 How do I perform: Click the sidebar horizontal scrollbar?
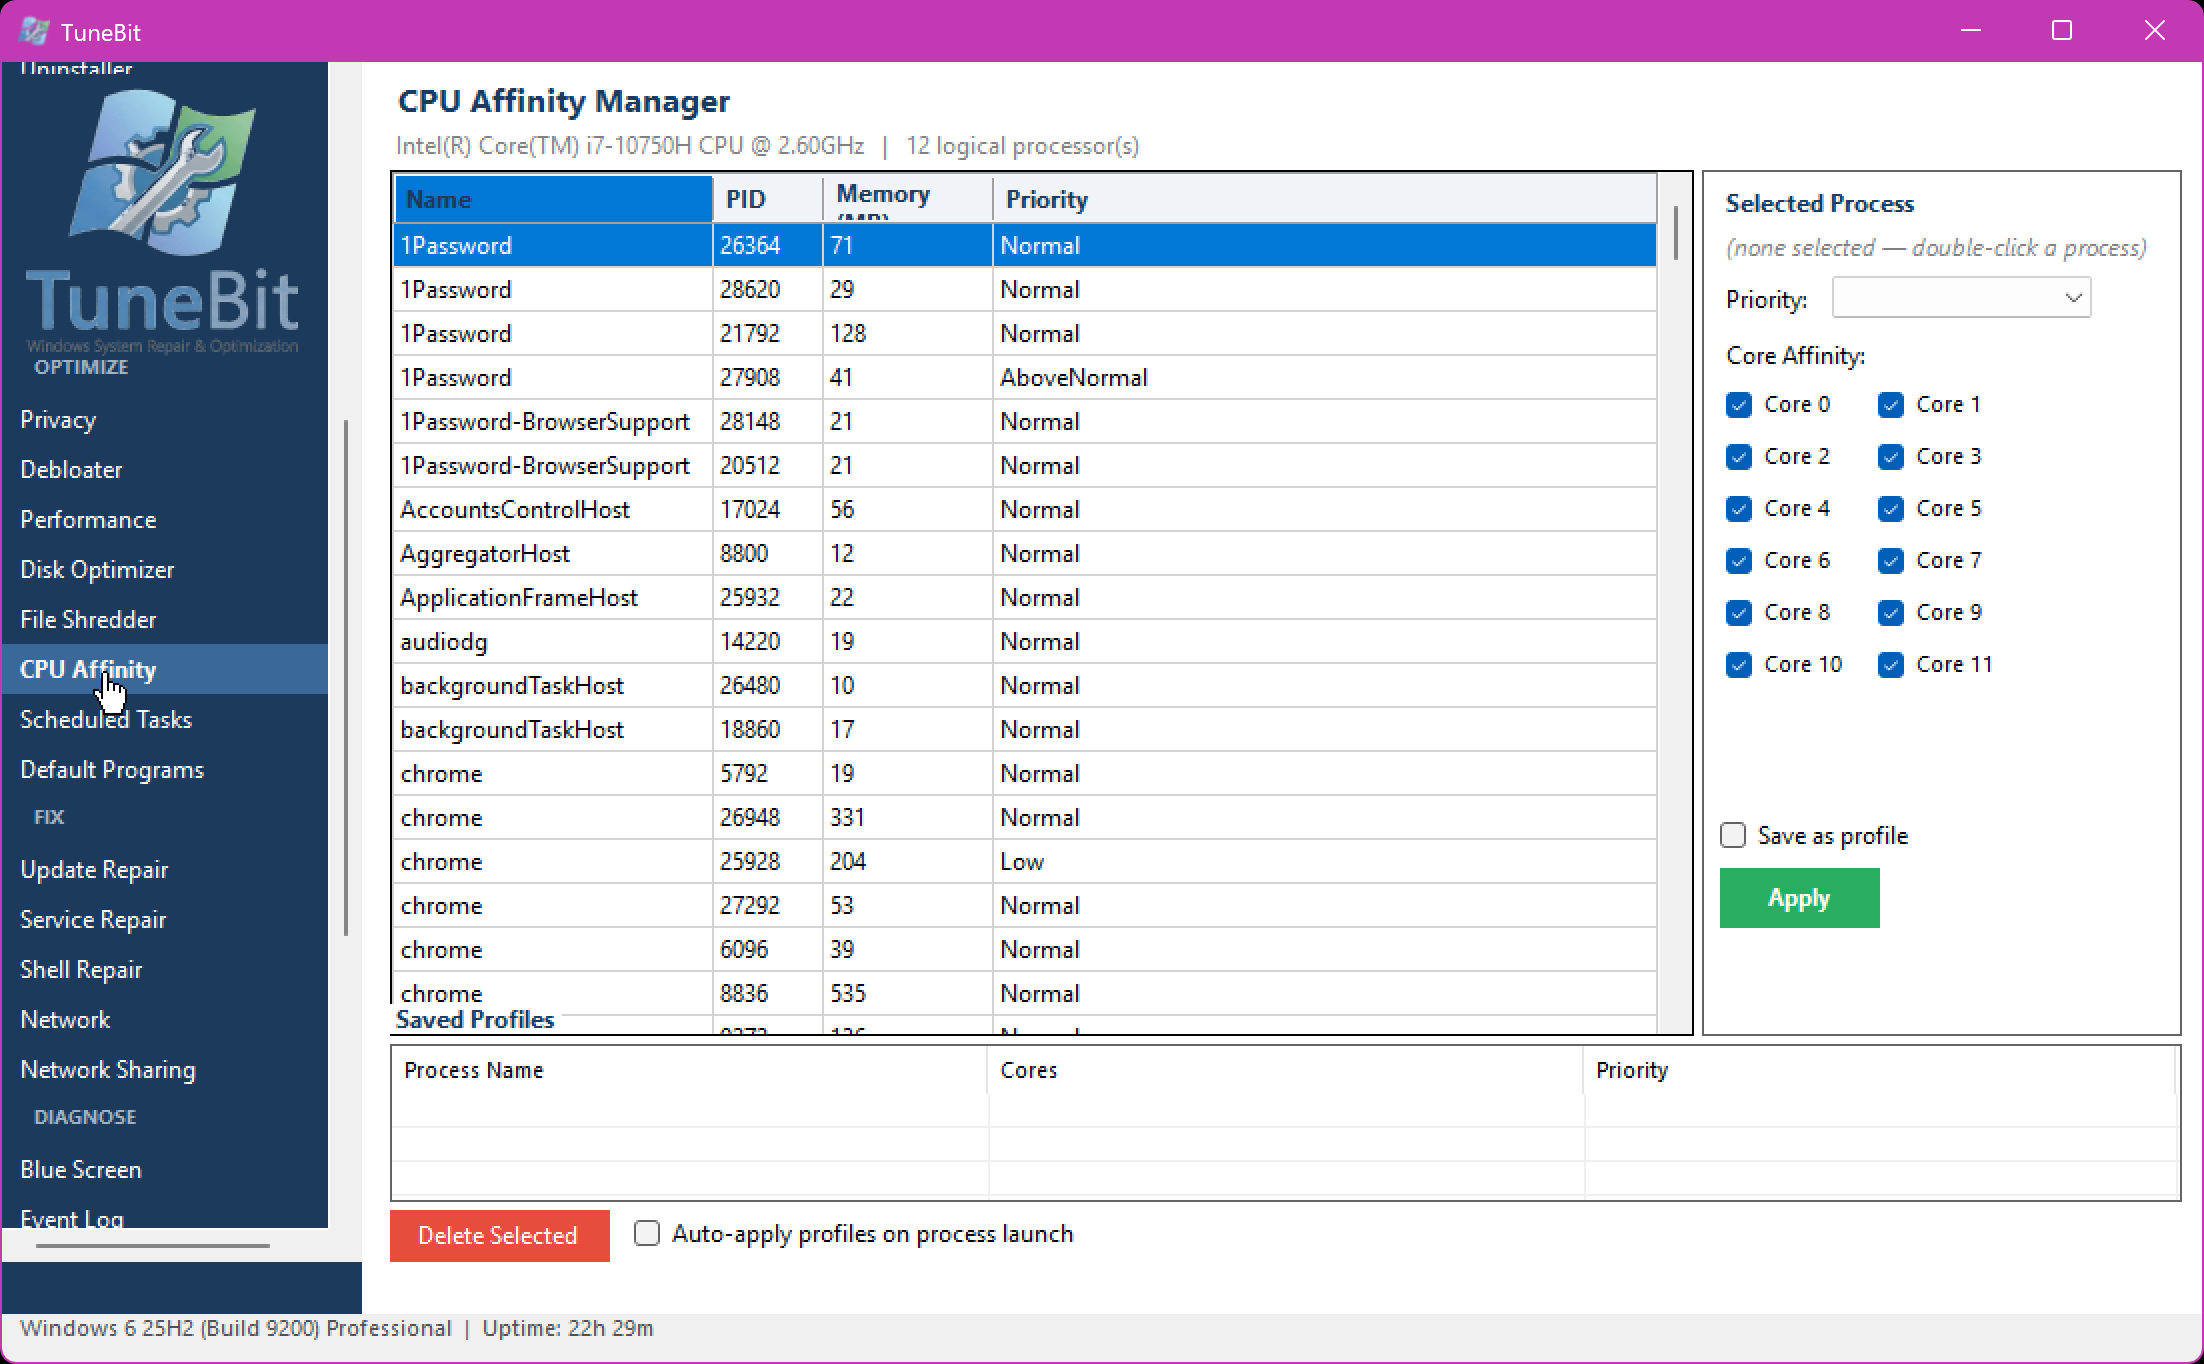click(x=153, y=1246)
